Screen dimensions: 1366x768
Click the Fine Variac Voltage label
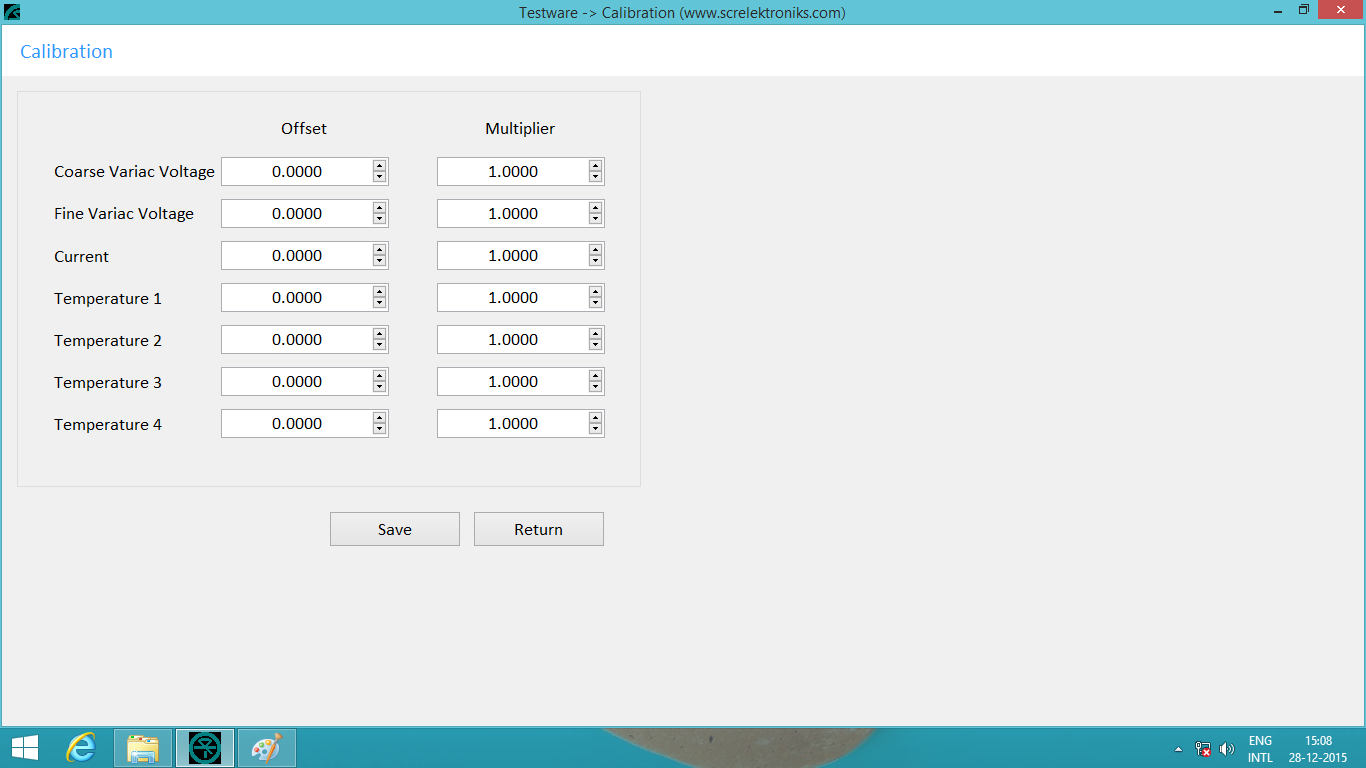pyautogui.click(x=124, y=214)
